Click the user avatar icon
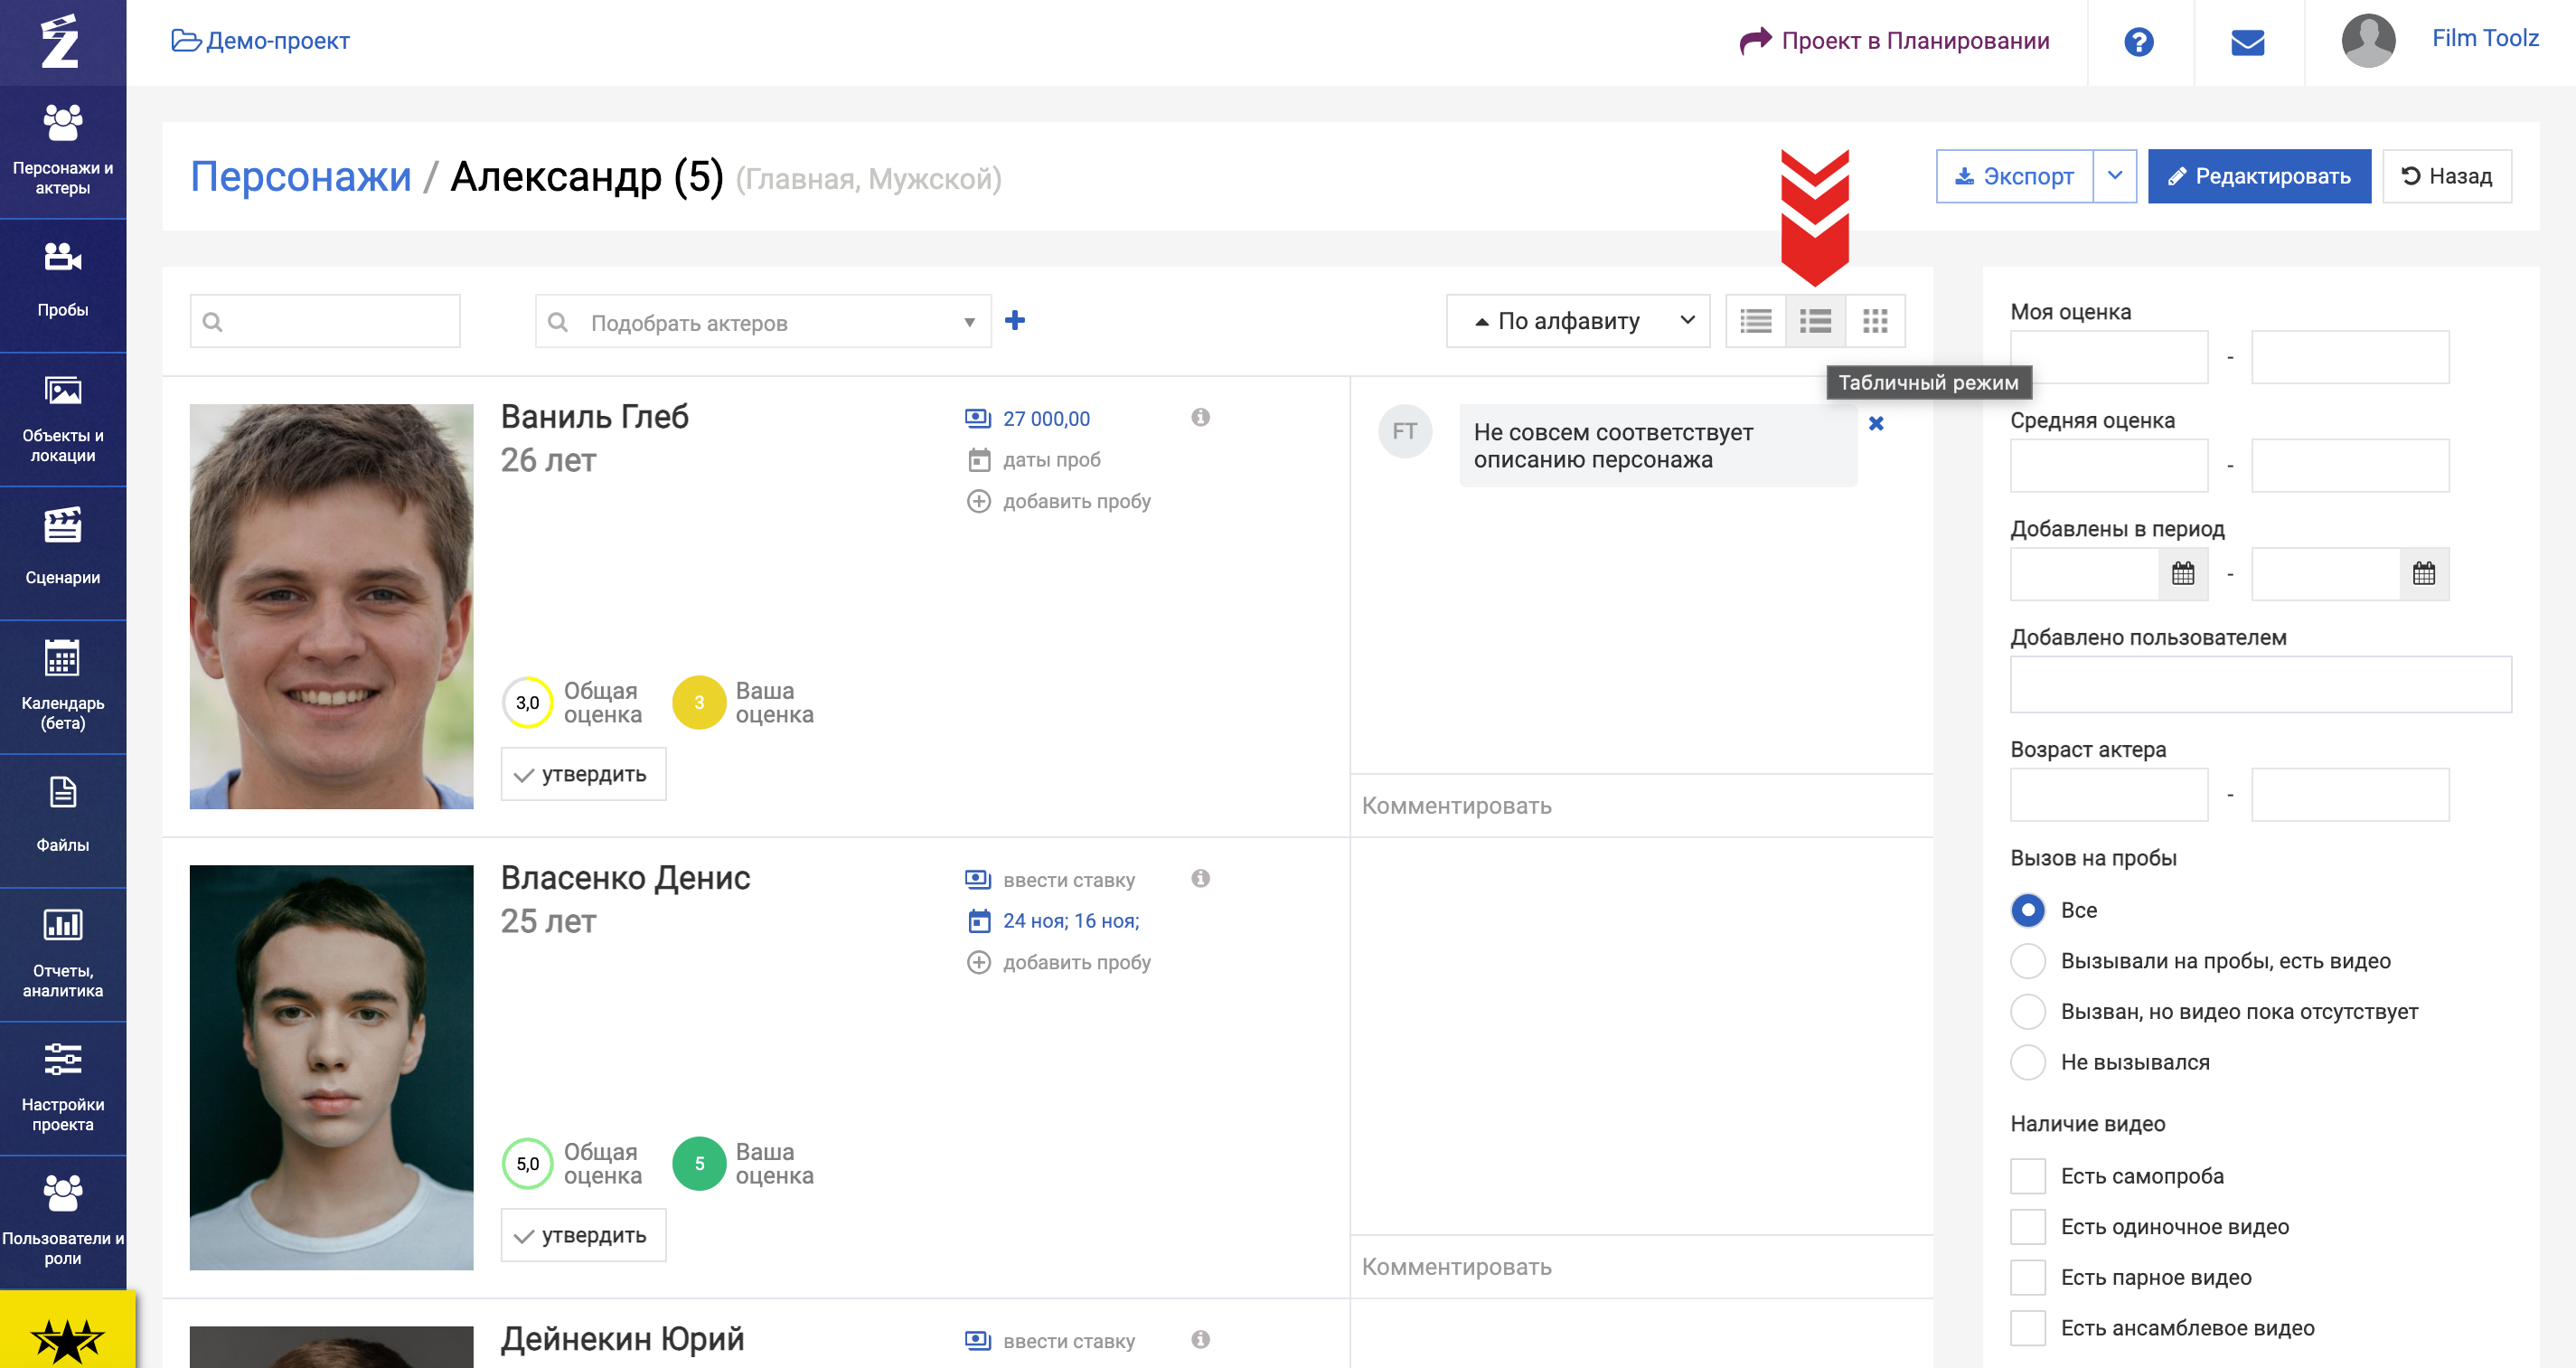2576x1368 pixels. click(2368, 41)
